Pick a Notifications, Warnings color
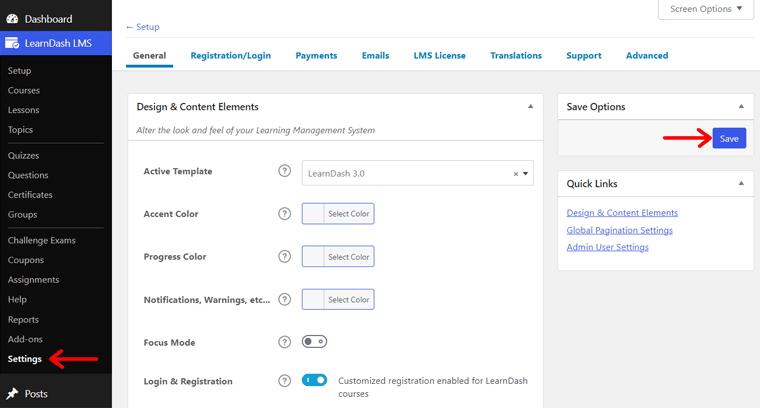This screenshot has height=408, width=760. (x=338, y=299)
